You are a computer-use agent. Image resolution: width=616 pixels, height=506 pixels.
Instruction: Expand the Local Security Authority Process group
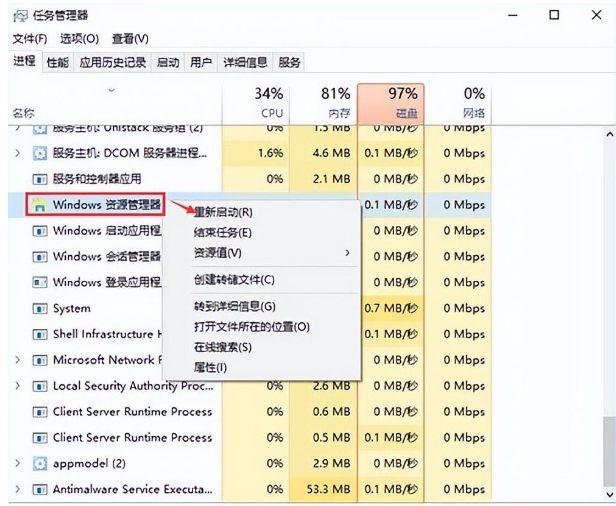tap(18, 386)
